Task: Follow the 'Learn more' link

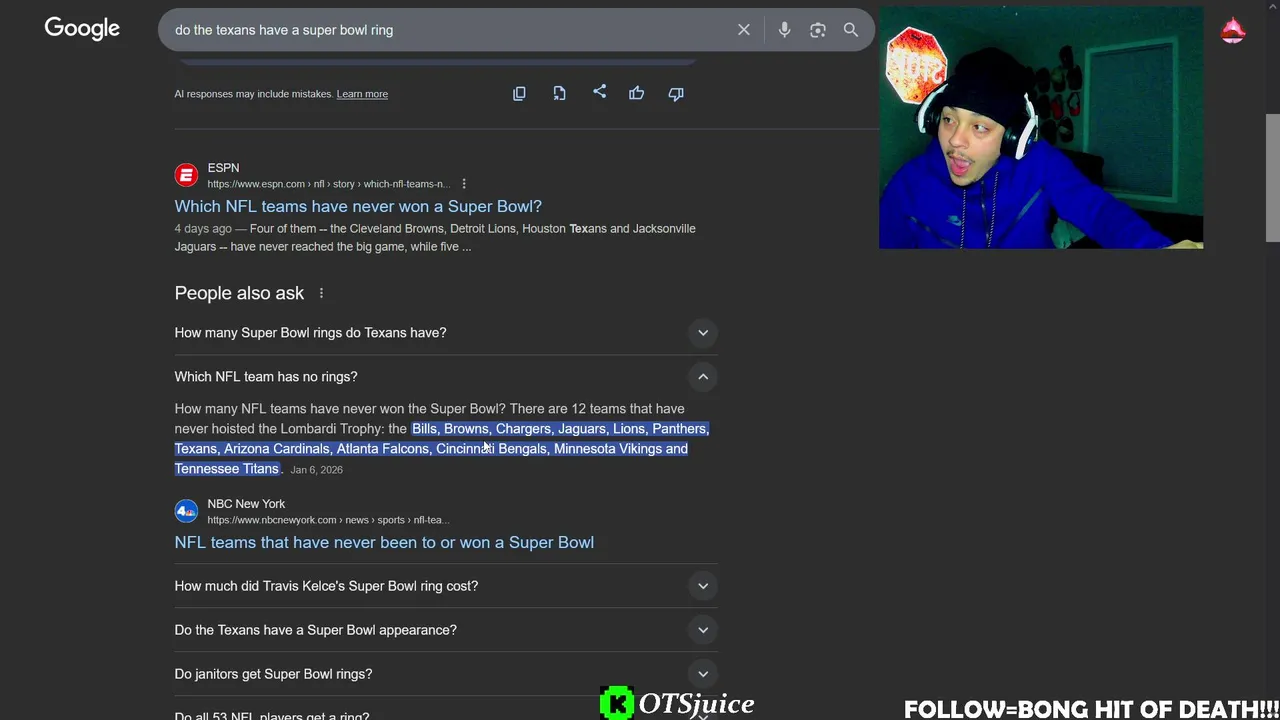Action: click(x=362, y=94)
